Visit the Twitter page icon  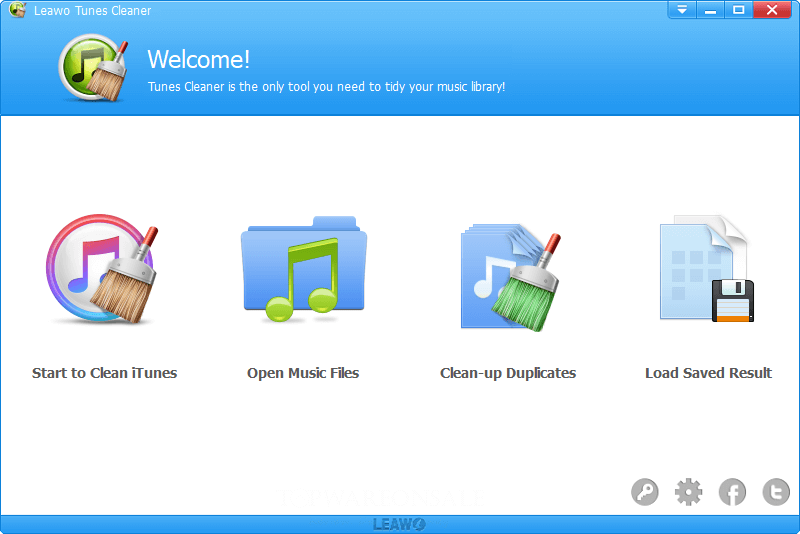click(776, 492)
